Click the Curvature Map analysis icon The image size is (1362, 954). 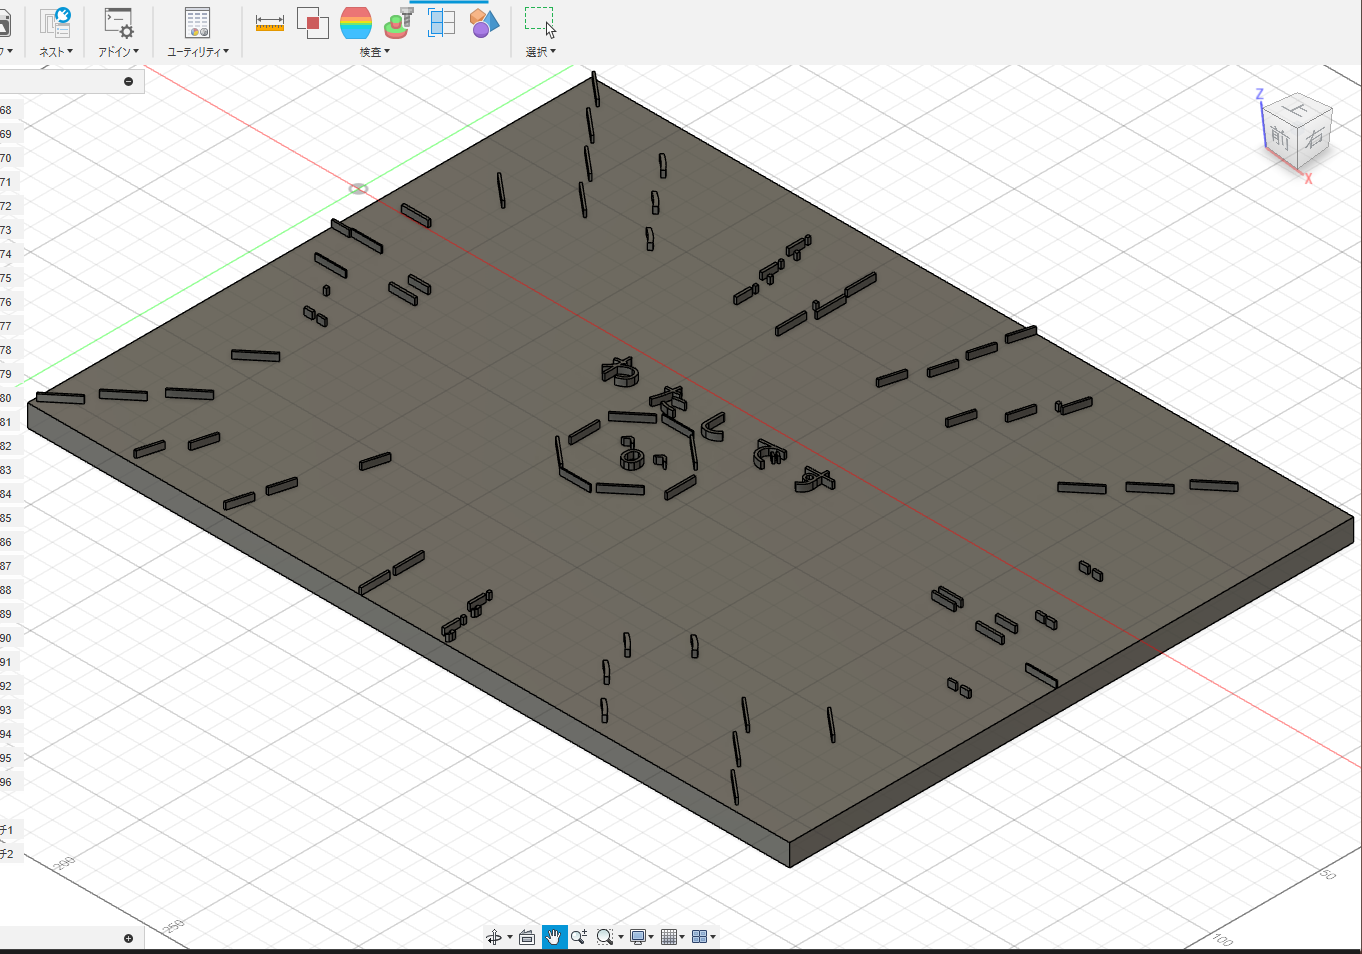tap(356, 22)
